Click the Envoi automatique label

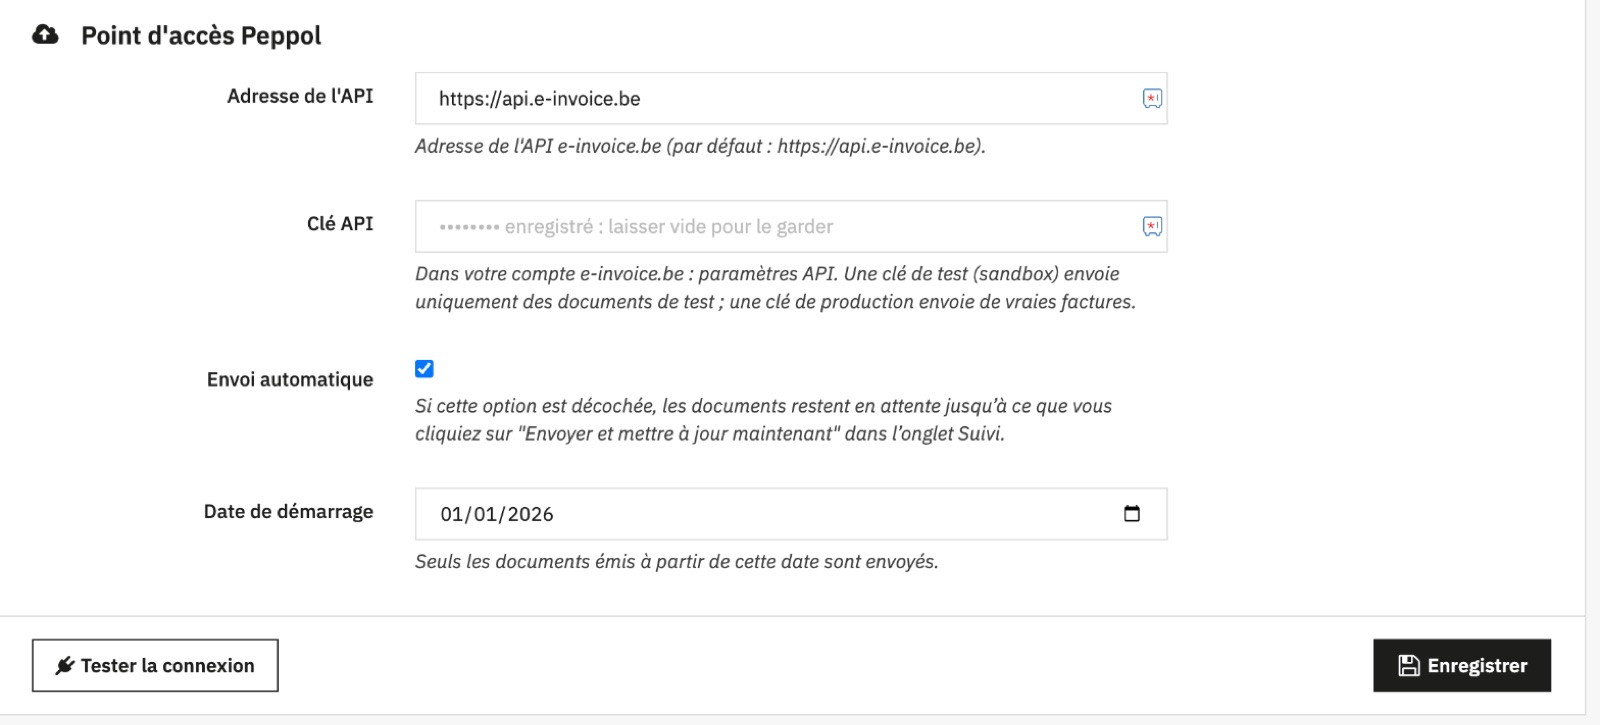(290, 379)
